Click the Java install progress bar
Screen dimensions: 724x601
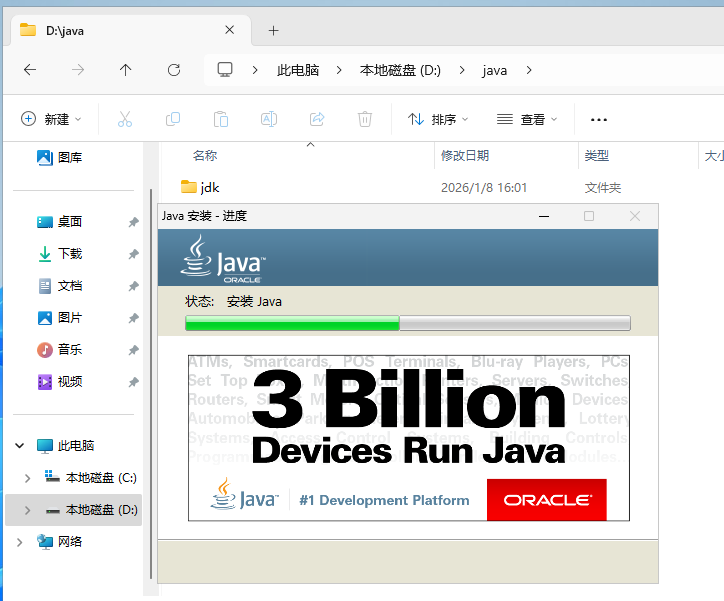(x=408, y=323)
